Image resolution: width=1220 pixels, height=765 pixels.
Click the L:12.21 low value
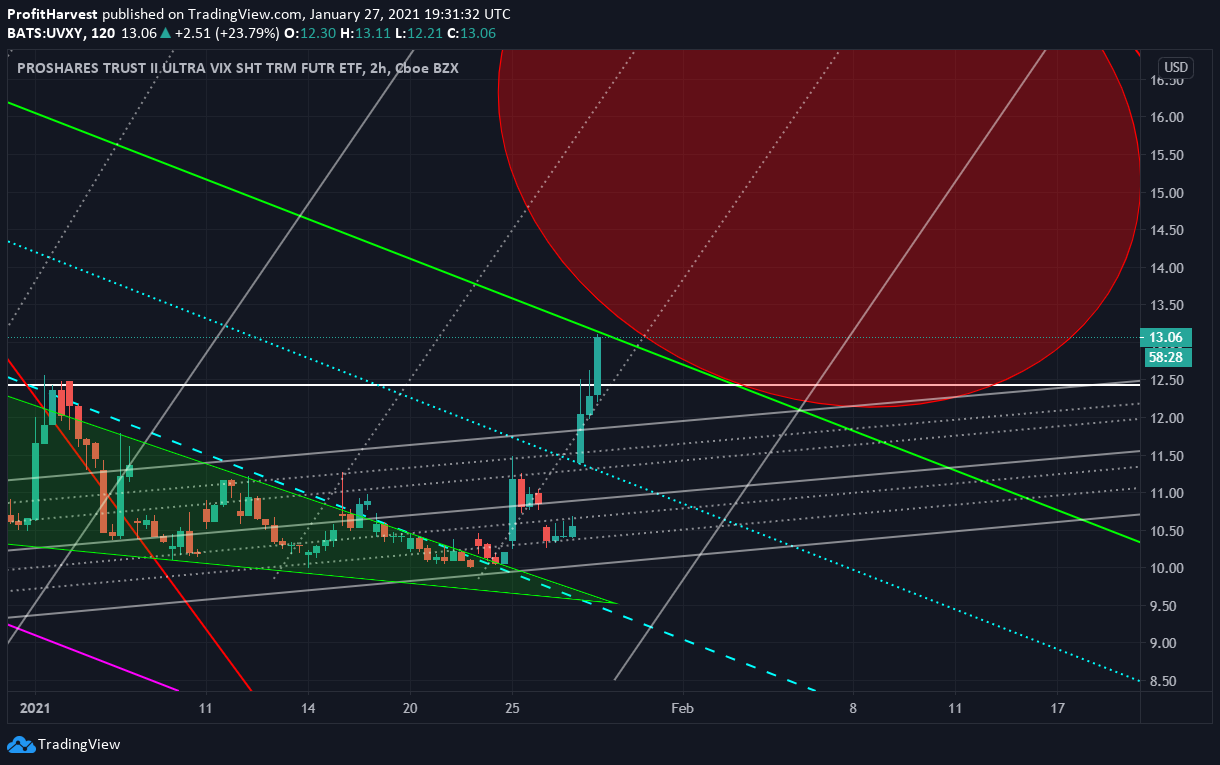416,33
